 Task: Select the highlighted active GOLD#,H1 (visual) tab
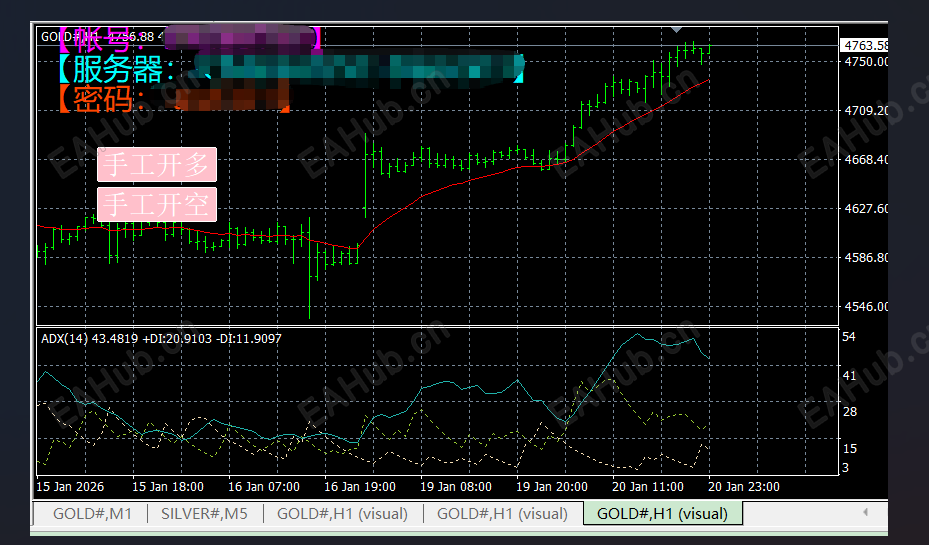662,514
